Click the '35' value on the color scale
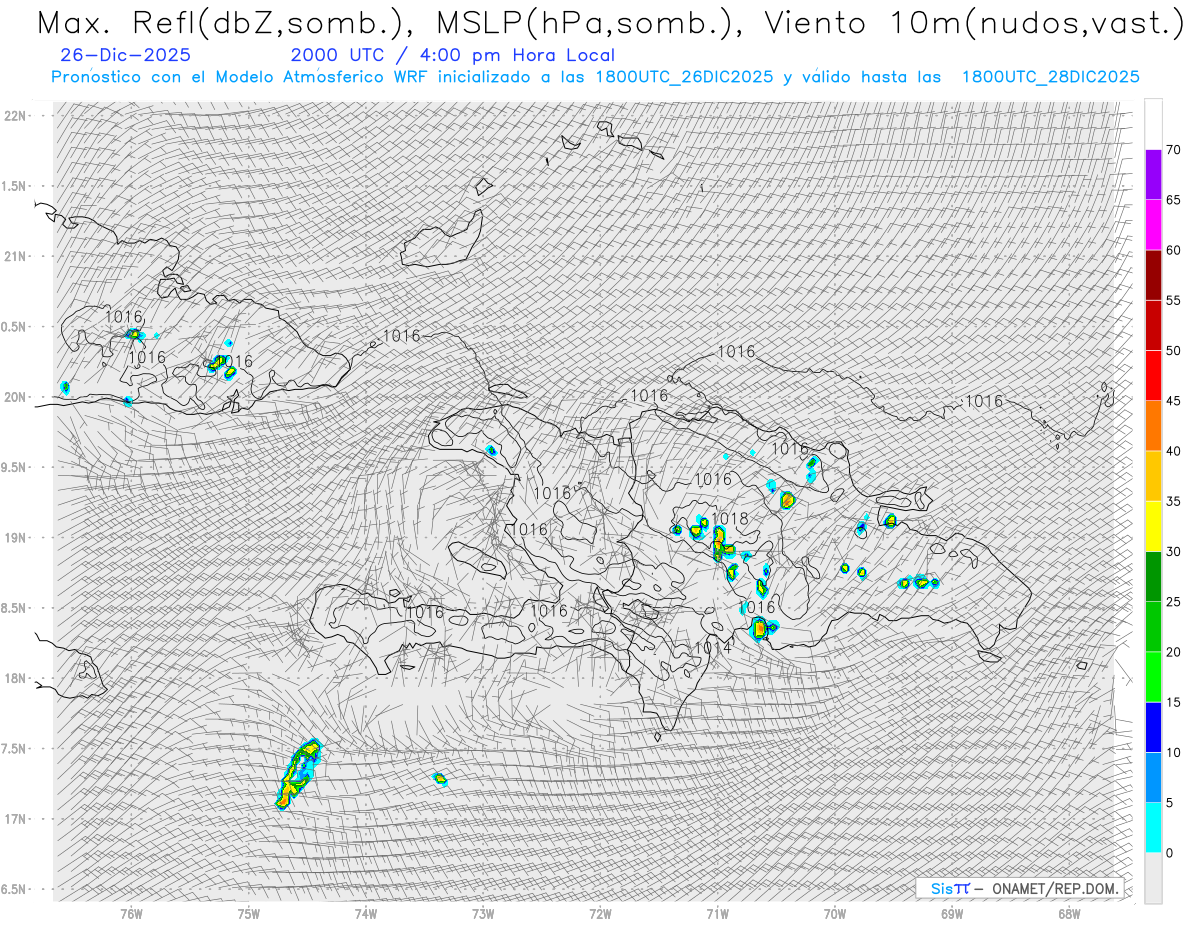1200x927 pixels. click(1173, 501)
